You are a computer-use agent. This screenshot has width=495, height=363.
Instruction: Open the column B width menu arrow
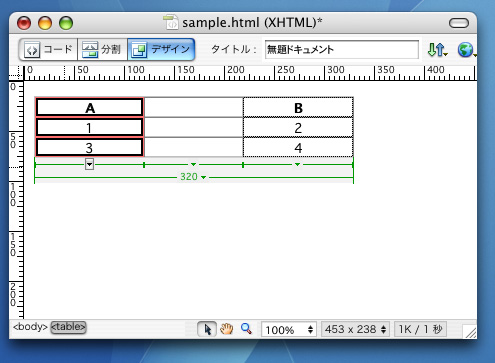pos(297,164)
